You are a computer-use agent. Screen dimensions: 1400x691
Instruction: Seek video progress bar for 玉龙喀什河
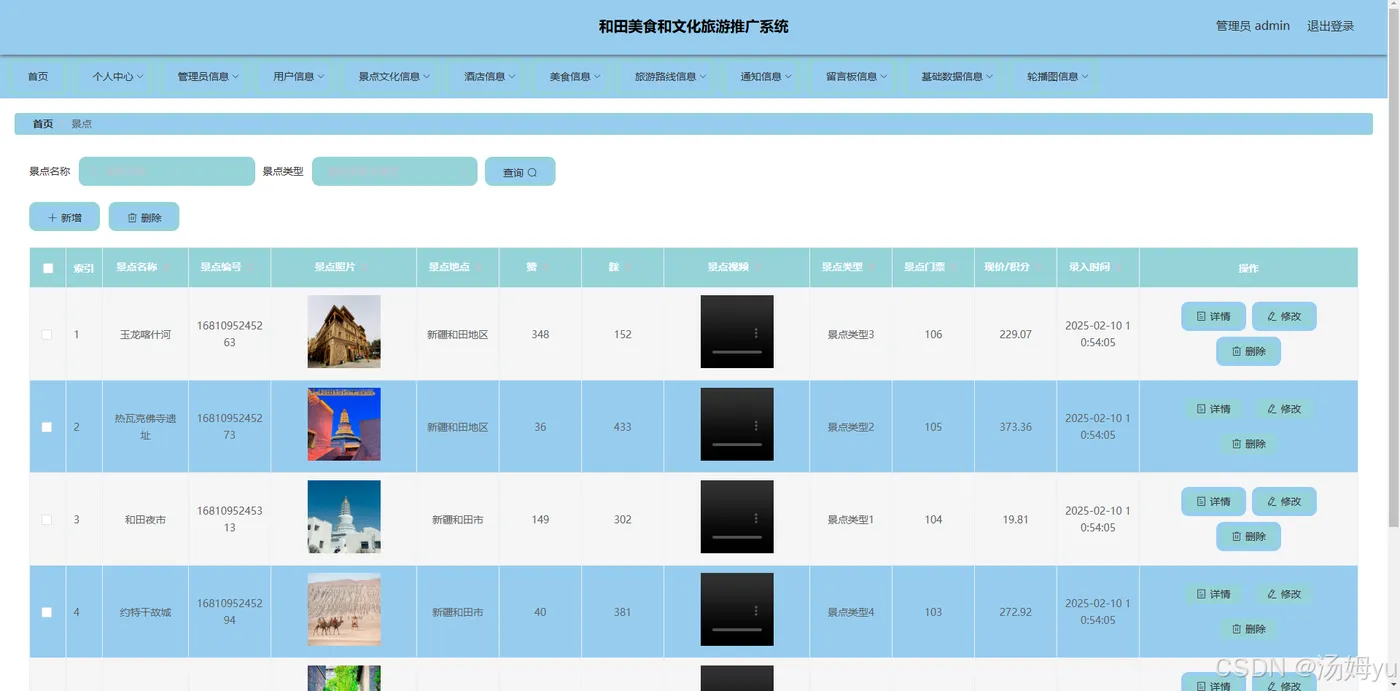(x=737, y=352)
